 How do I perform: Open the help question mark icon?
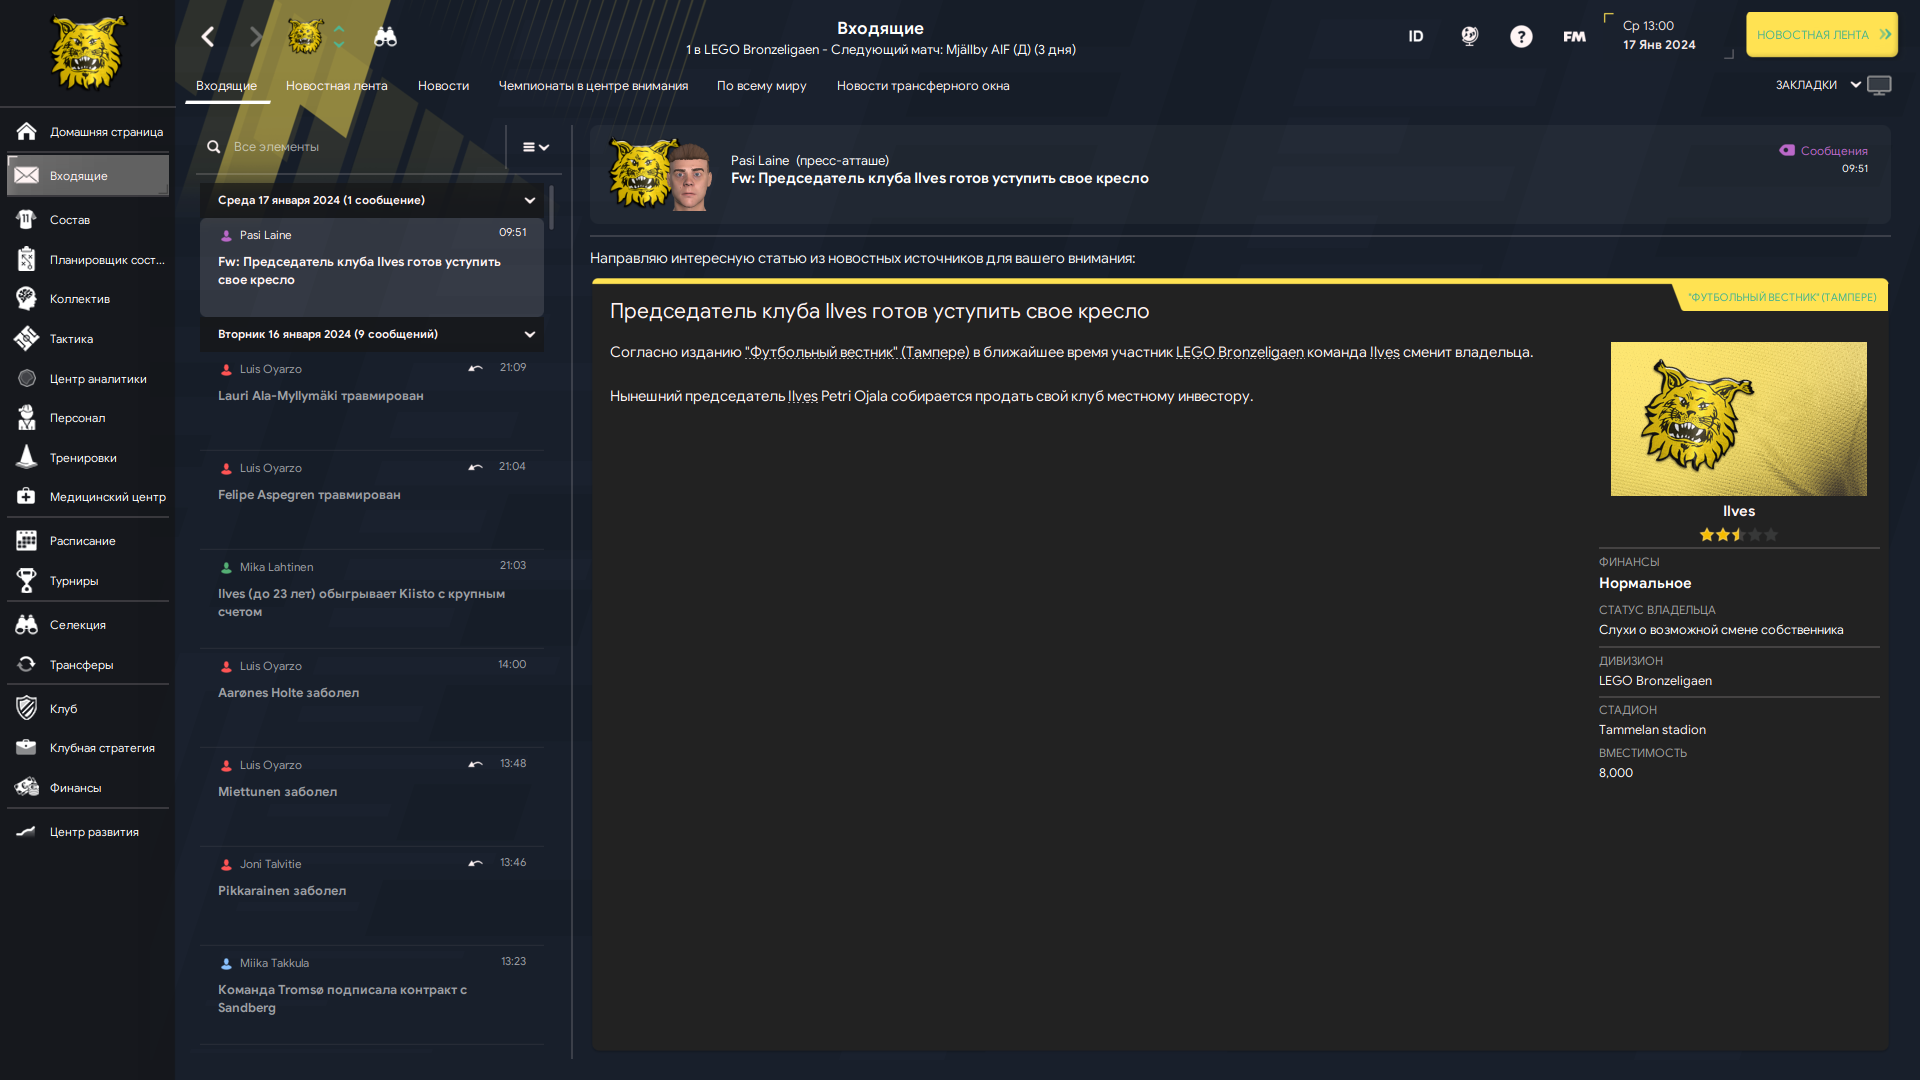click(1521, 37)
